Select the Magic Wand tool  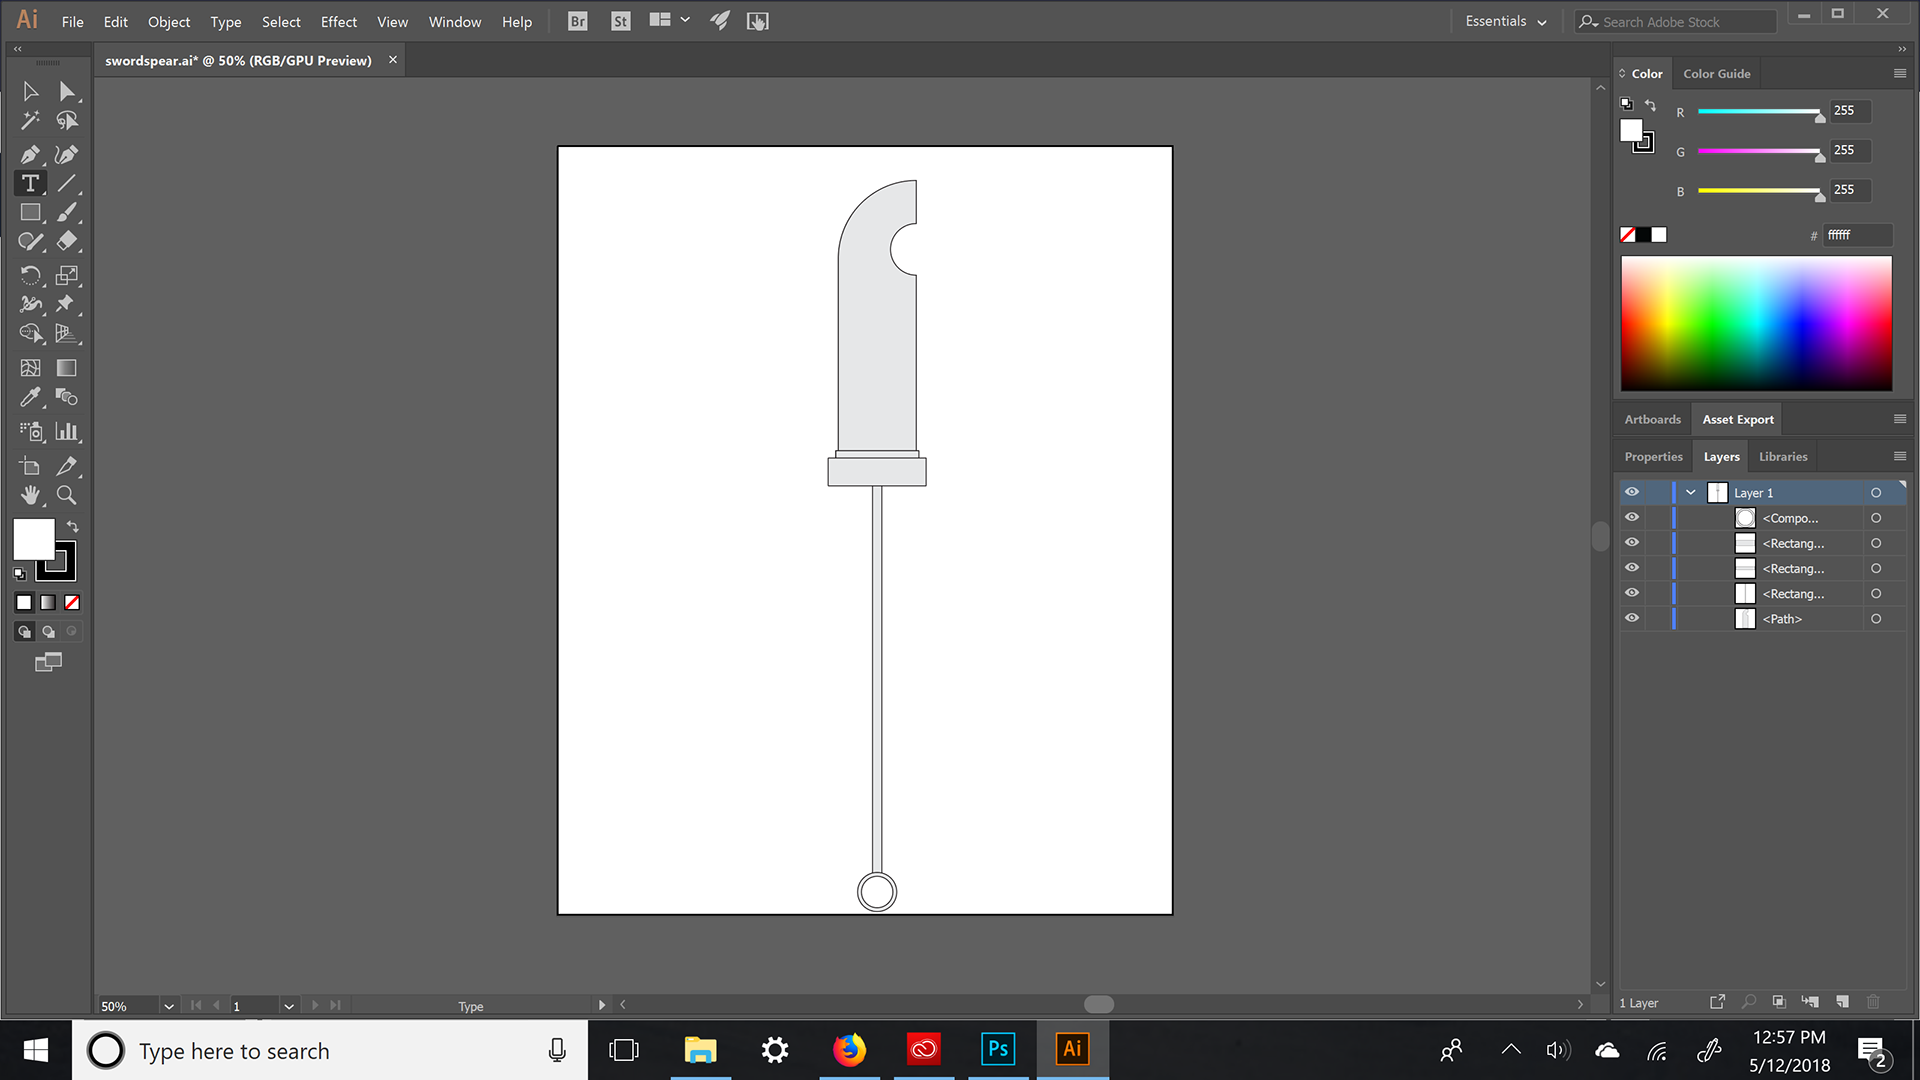pyautogui.click(x=30, y=121)
